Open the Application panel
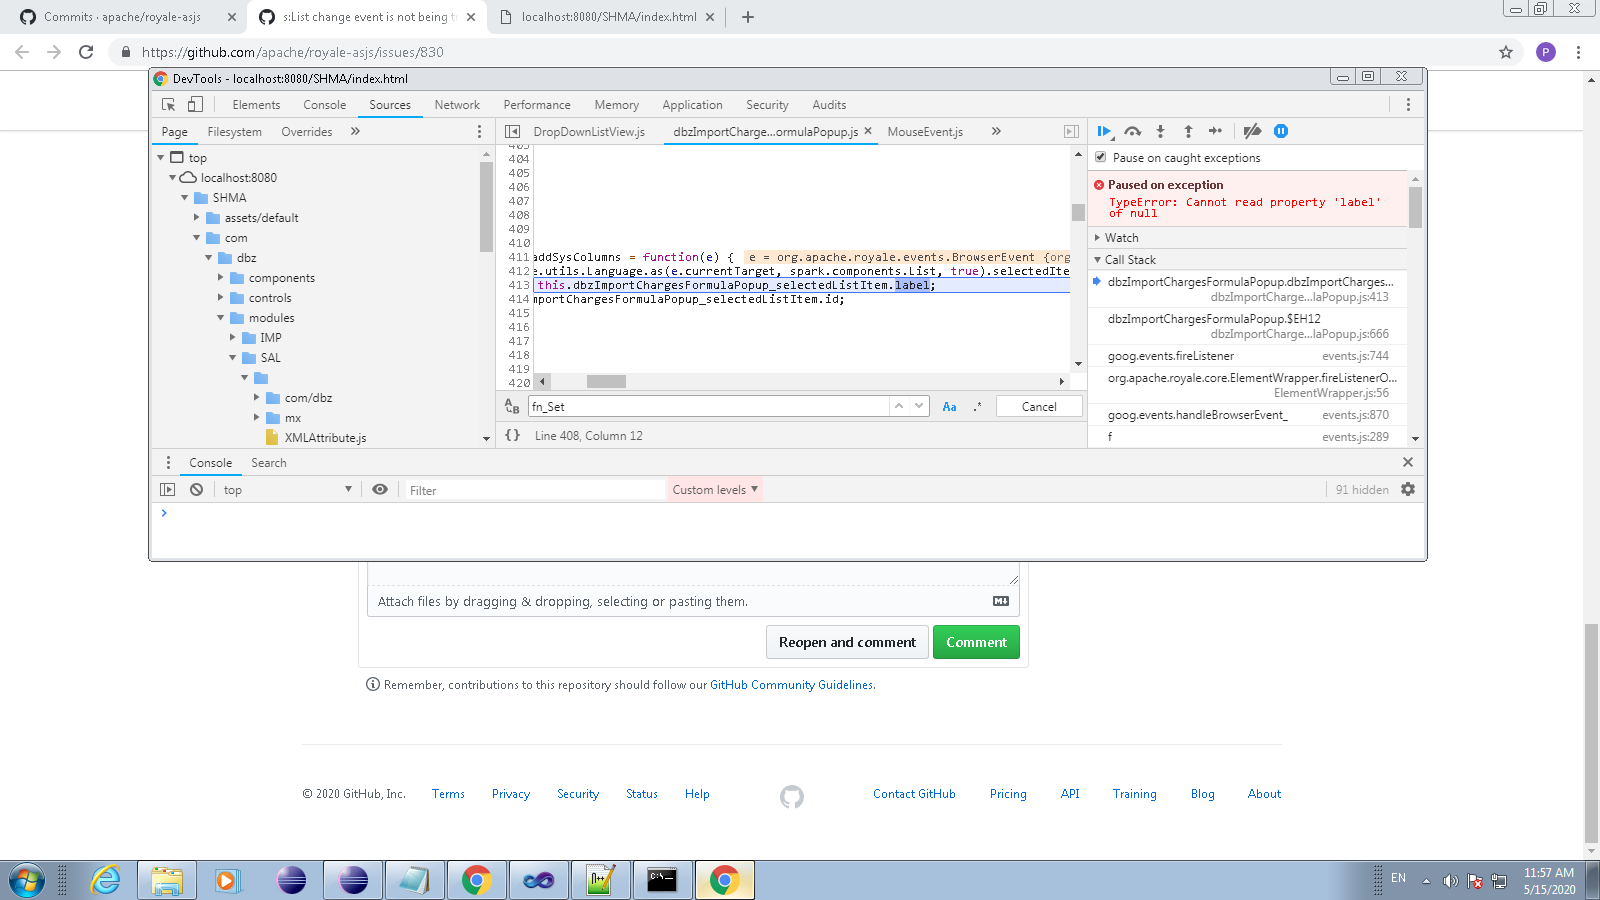Image resolution: width=1600 pixels, height=900 pixels. coord(692,104)
